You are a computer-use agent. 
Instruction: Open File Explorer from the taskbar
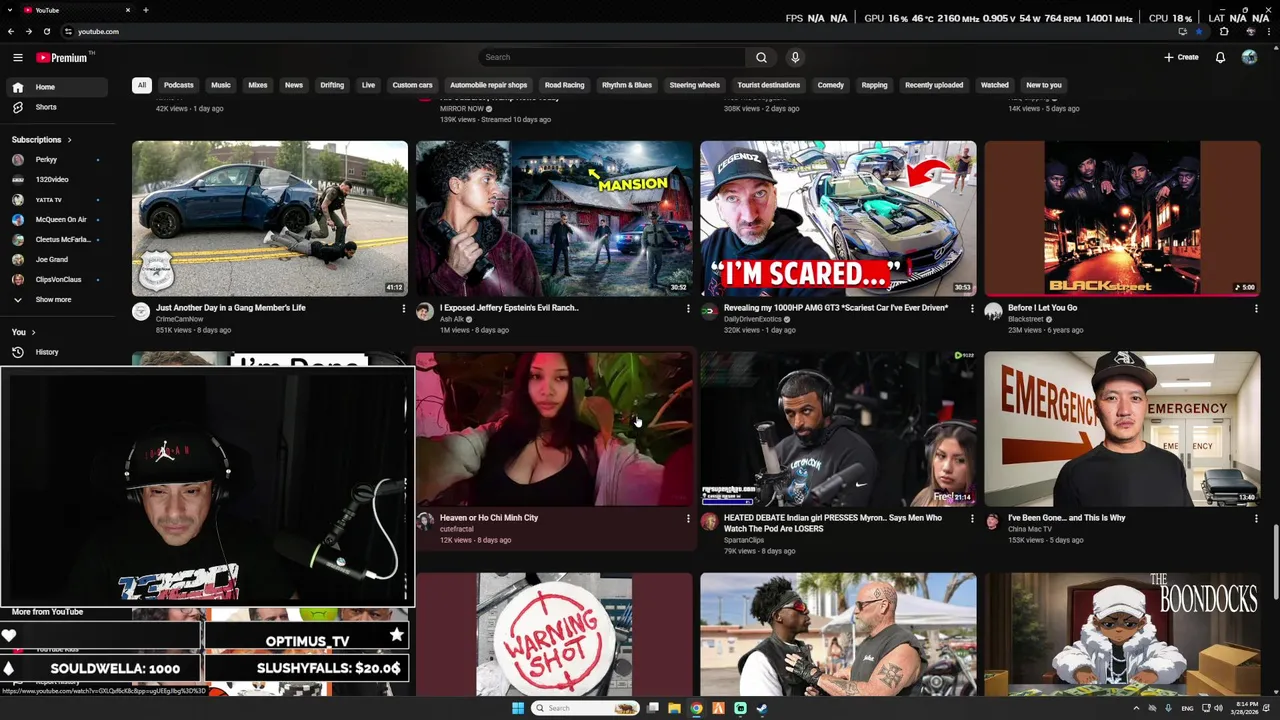tap(675, 708)
